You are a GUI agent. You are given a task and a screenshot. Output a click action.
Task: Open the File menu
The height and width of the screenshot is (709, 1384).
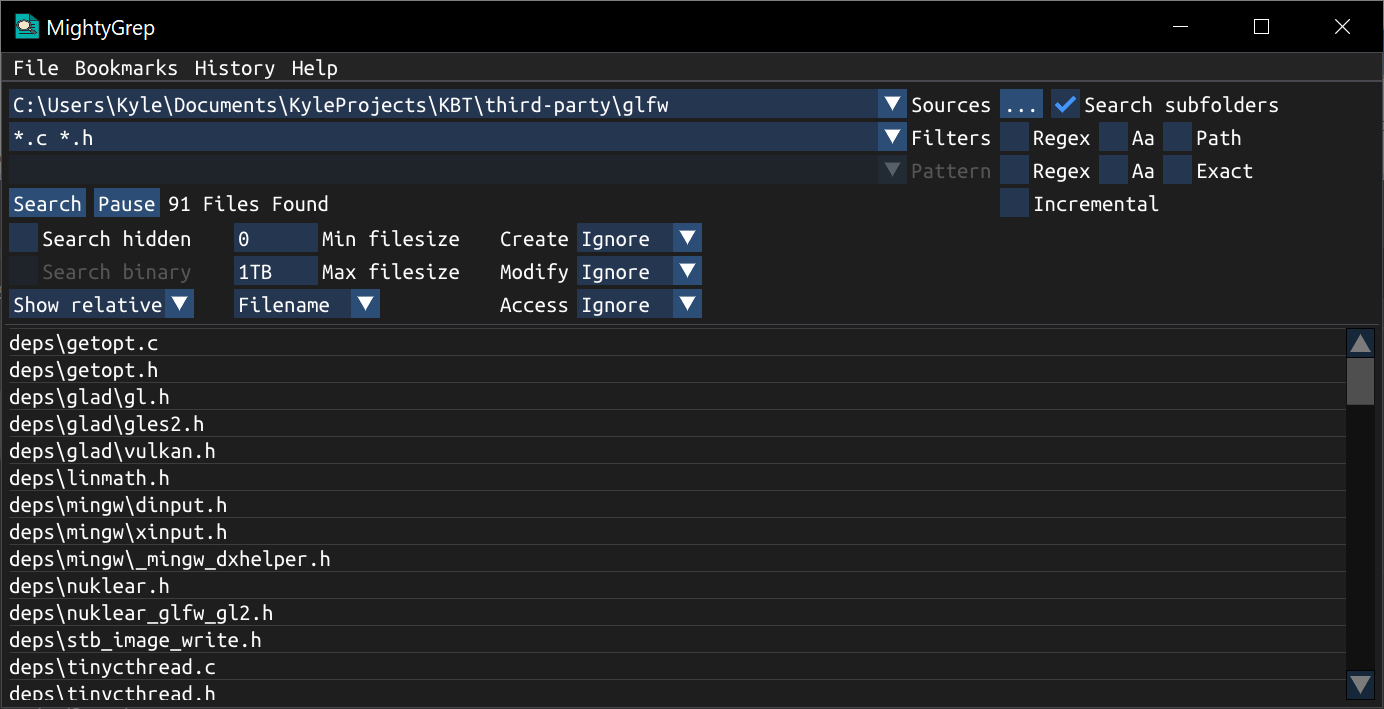(35, 68)
